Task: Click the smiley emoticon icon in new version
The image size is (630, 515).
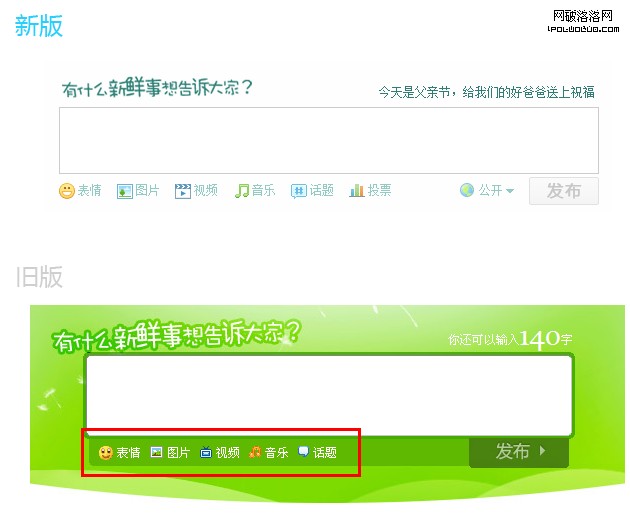Action: point(67,190)
